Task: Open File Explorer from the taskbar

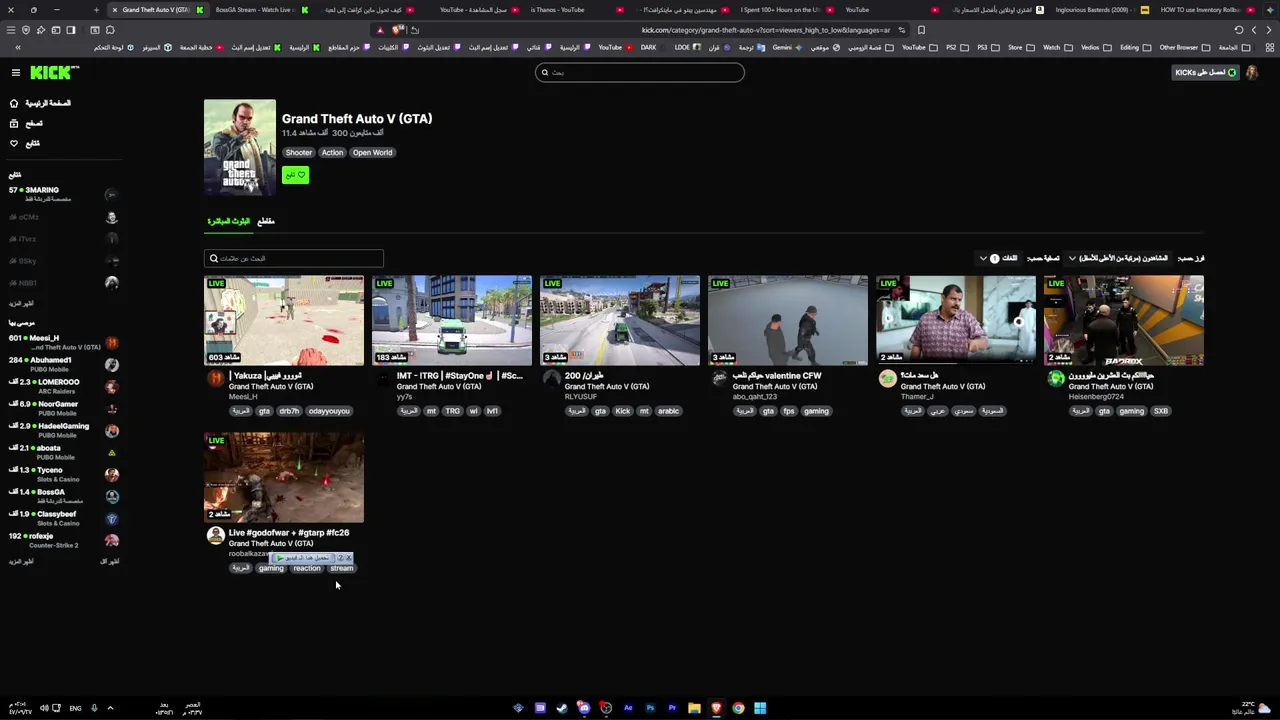Action: pos(694,708)
